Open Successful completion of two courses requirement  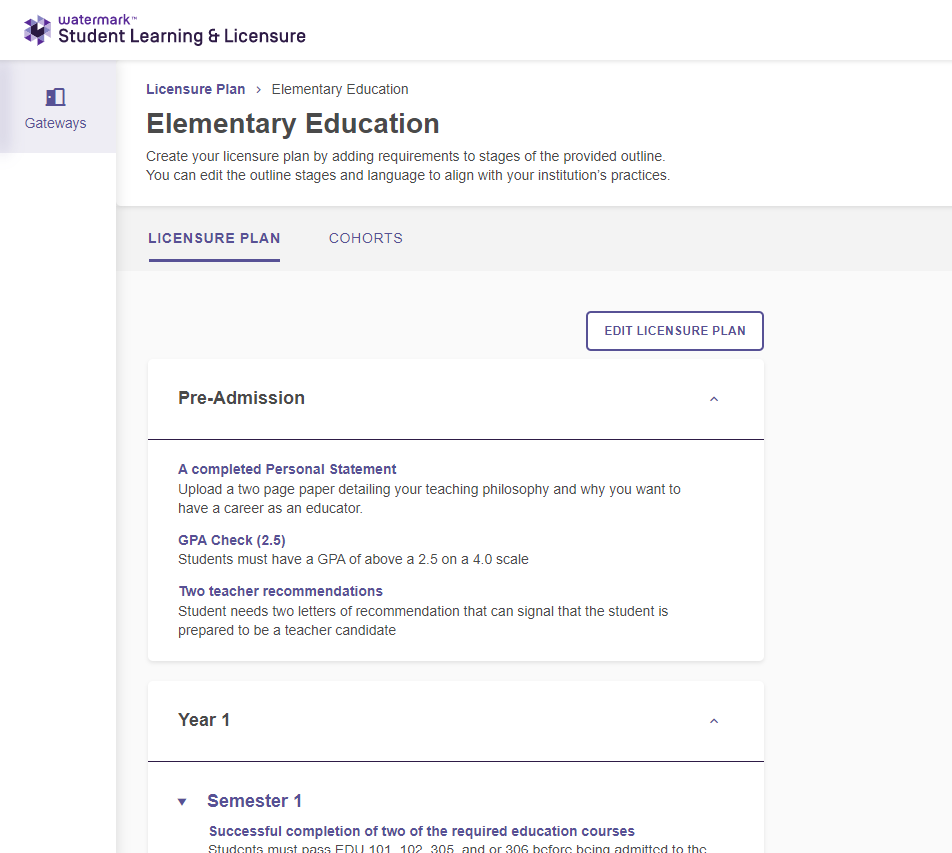point(421,831)
